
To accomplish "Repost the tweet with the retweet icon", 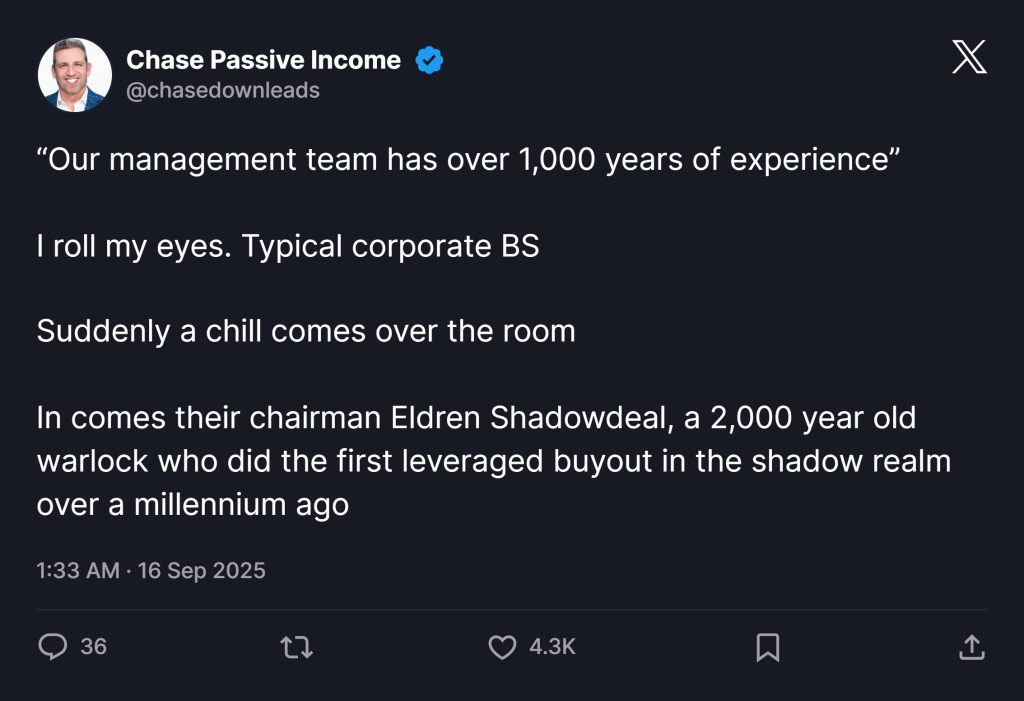I will (297, 648).
